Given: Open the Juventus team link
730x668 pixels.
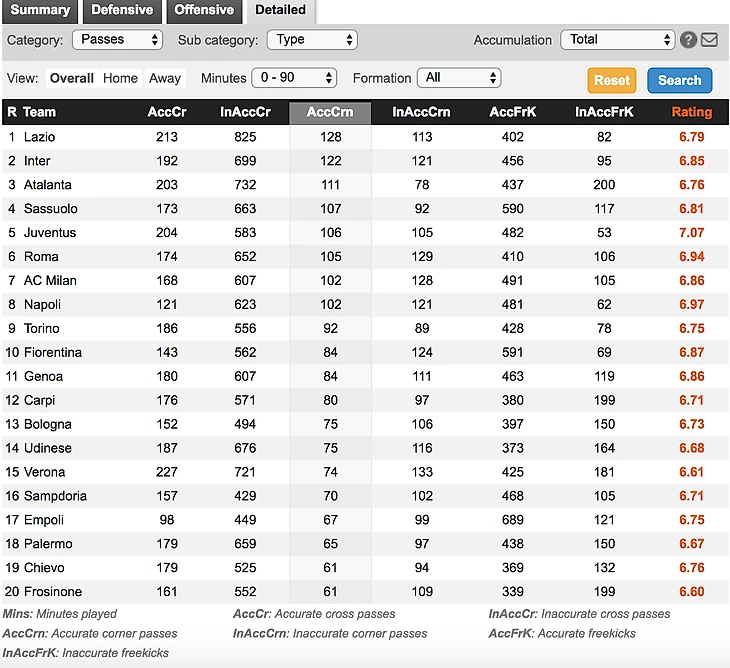Looking at the screenshot, I should pos(50,232).
